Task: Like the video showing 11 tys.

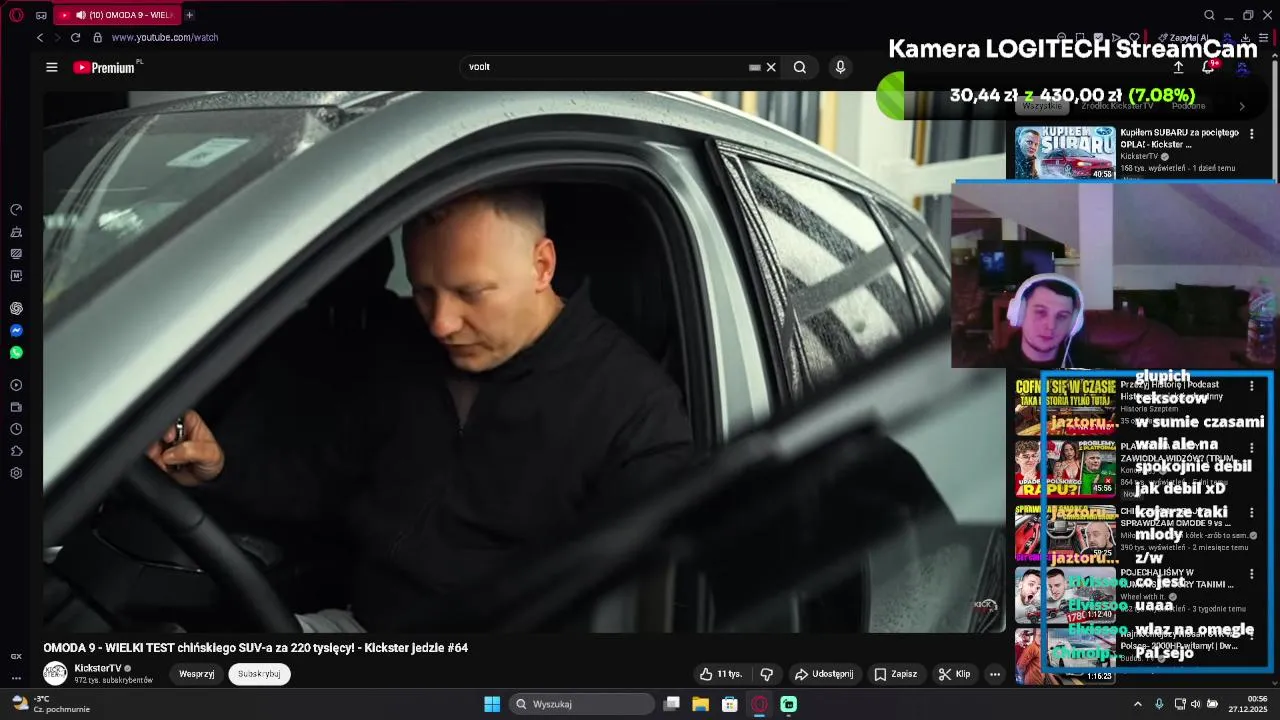Action: (x=720, y=674)
